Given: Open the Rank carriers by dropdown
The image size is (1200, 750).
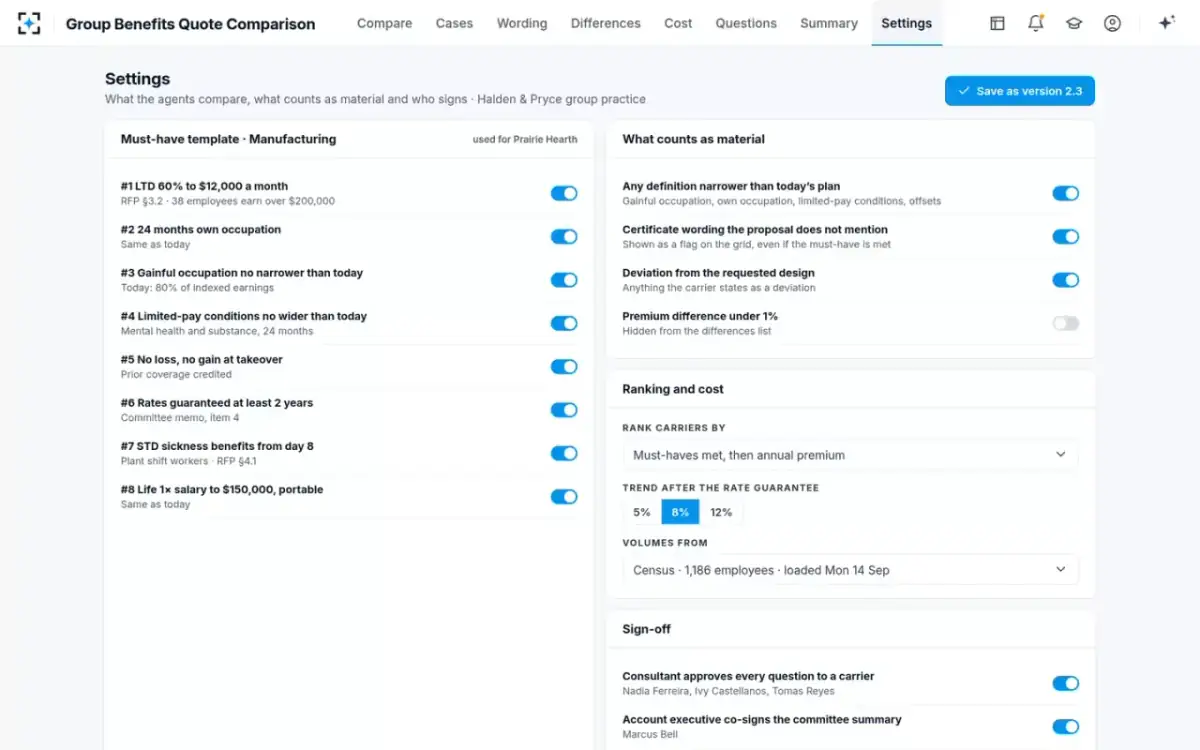Looking at the screenshot, I should 850,455.
